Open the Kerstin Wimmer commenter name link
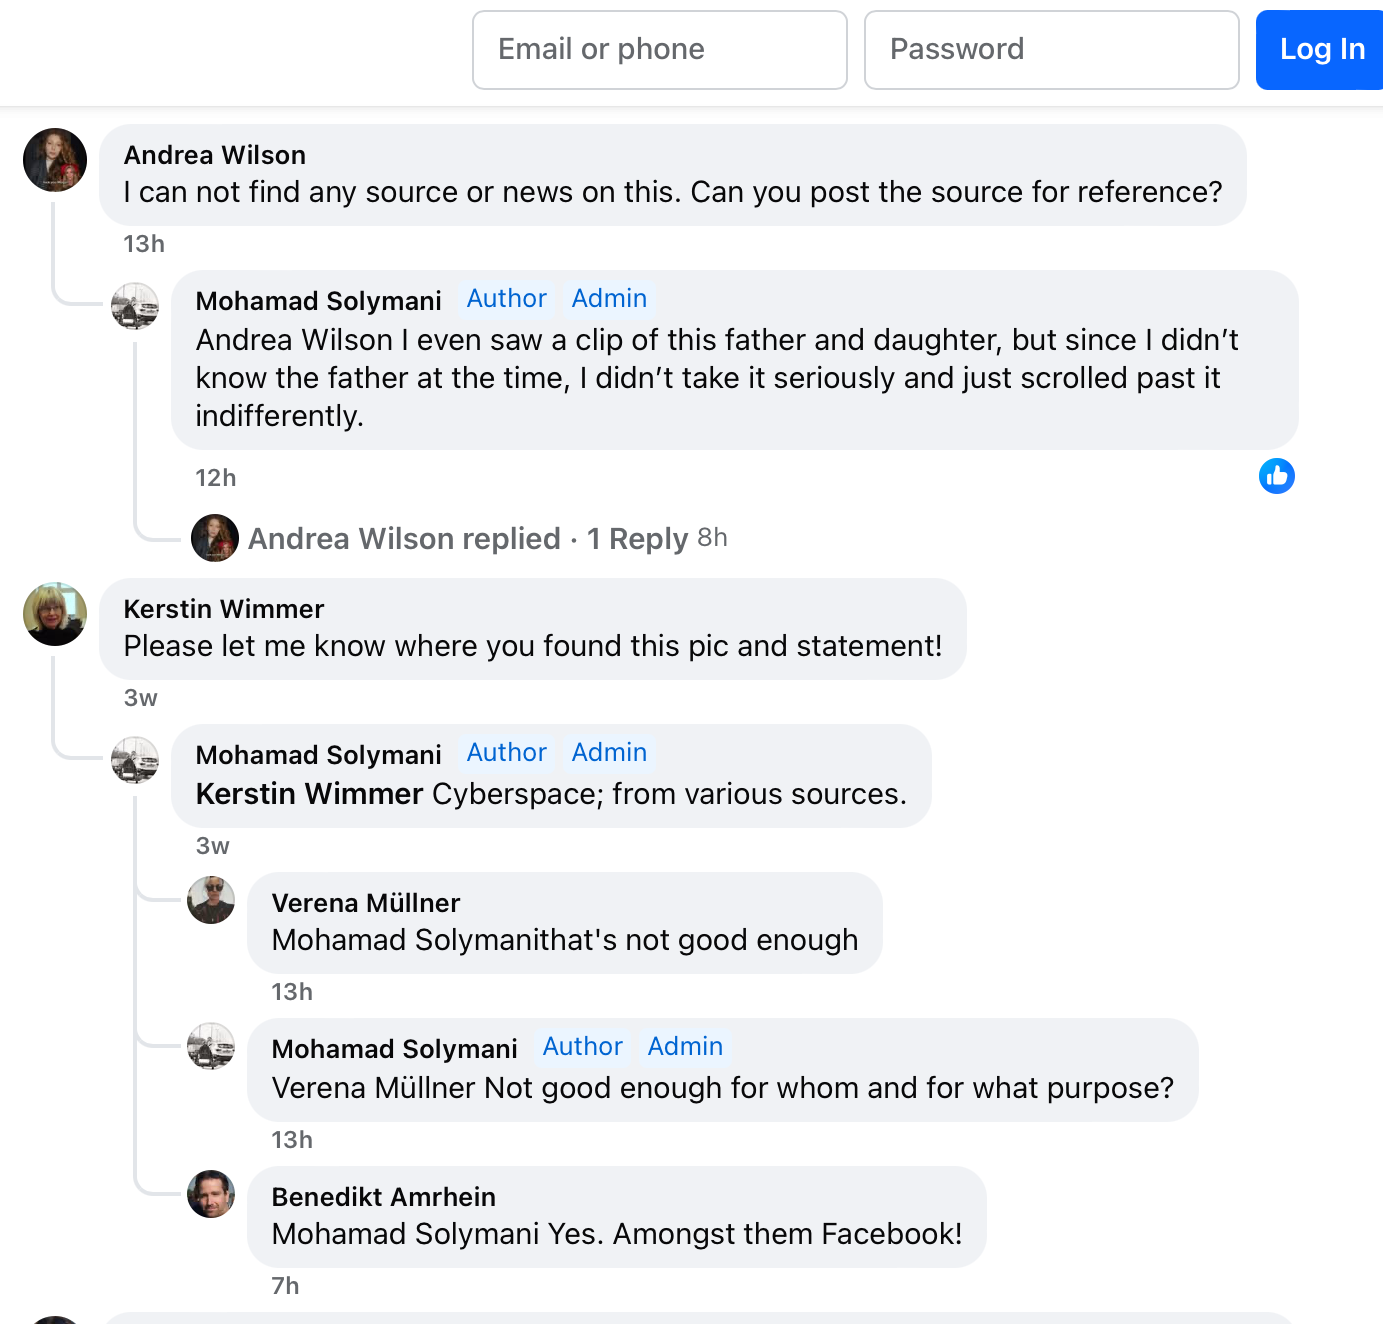The height and width of the screenshot is (1324, 1383). [x=224, y=609]
